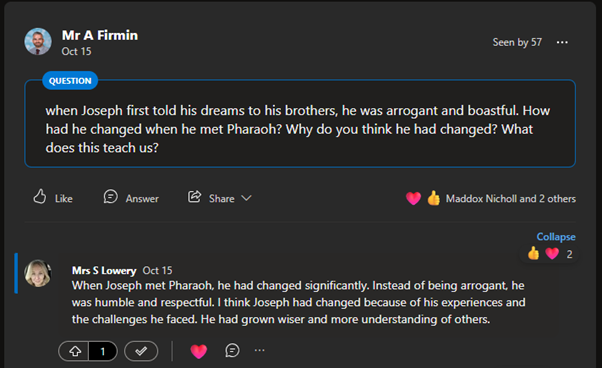View Mr A Firmin's profile picture

[38, 41]
